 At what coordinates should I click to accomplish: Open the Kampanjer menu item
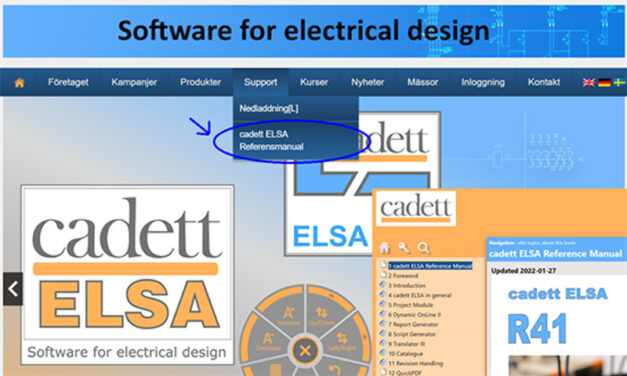click(134, 82)
